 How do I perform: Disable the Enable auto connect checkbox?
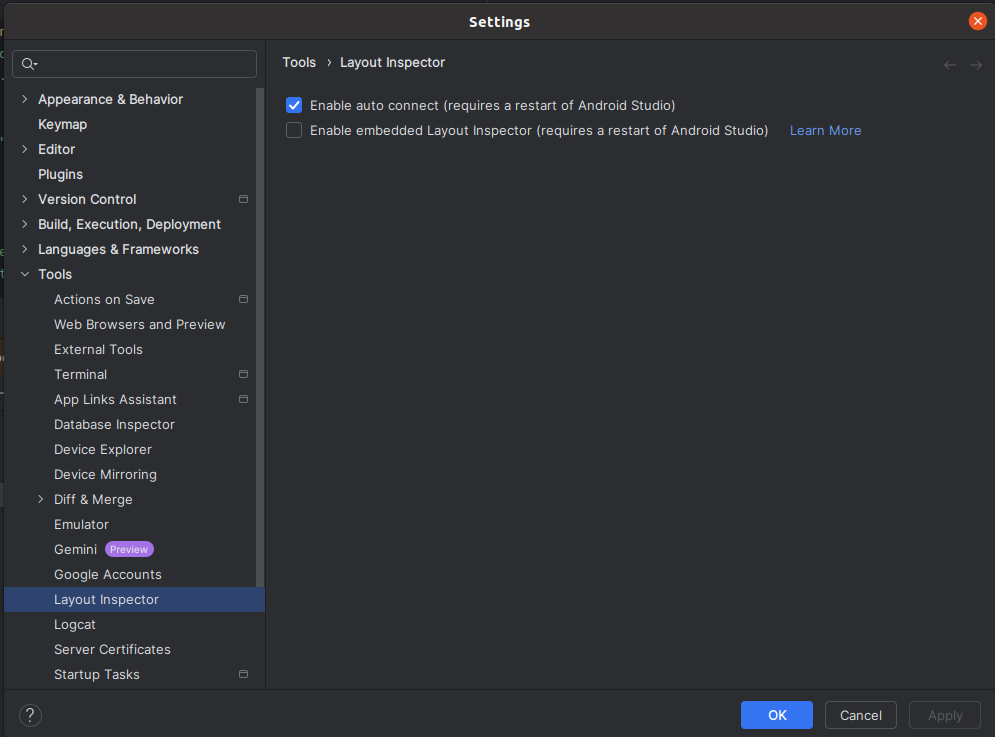pyautogui.click(x=294, y=105)
